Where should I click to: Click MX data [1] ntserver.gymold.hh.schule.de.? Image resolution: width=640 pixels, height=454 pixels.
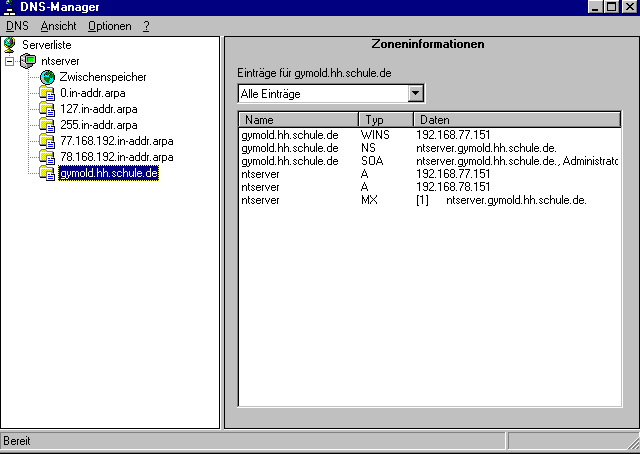coord(501,200)
